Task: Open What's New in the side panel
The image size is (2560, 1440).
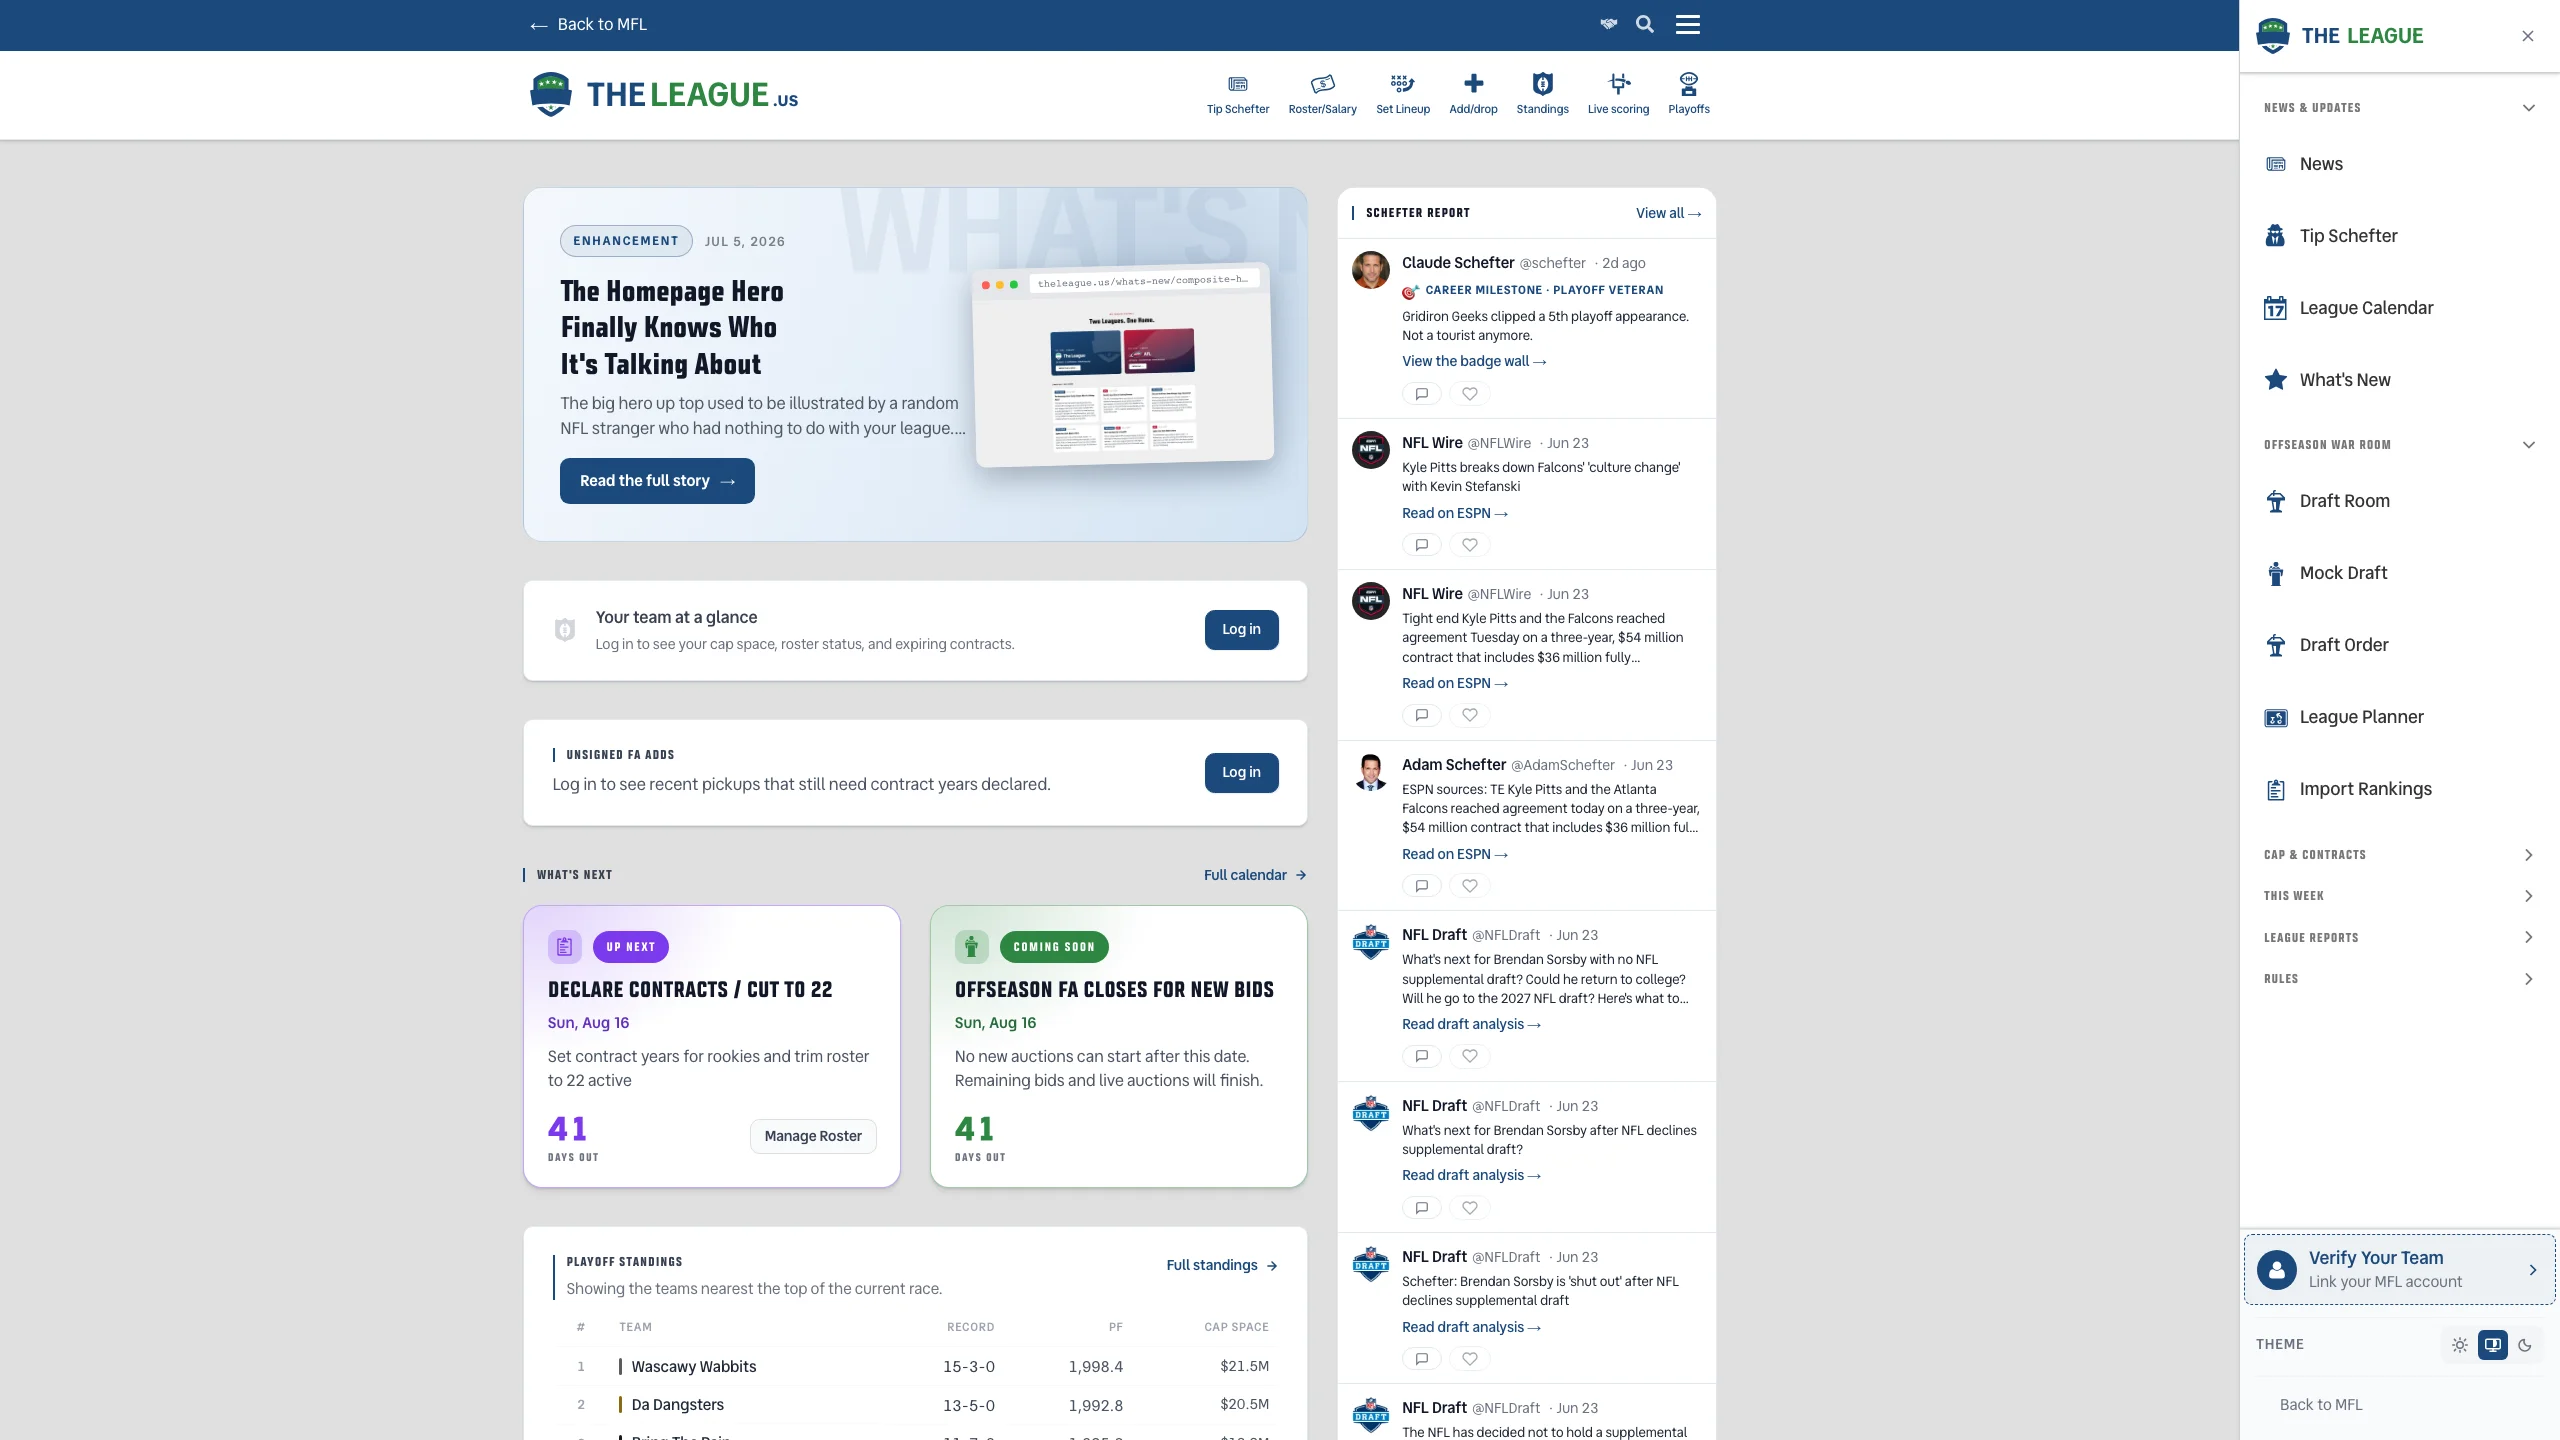Action: coord(2398,380)
